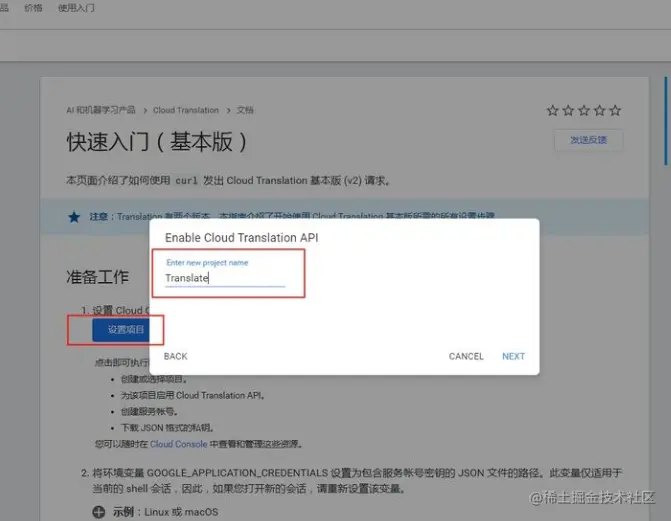Open the 文档 breadcrumb link

click(245, 110)
